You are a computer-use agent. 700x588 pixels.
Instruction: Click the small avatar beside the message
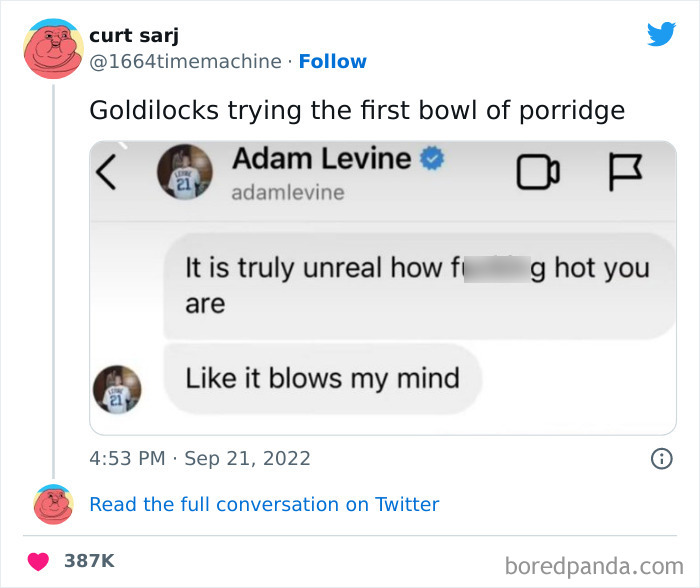pyautogui.click(x=117, y=388)
